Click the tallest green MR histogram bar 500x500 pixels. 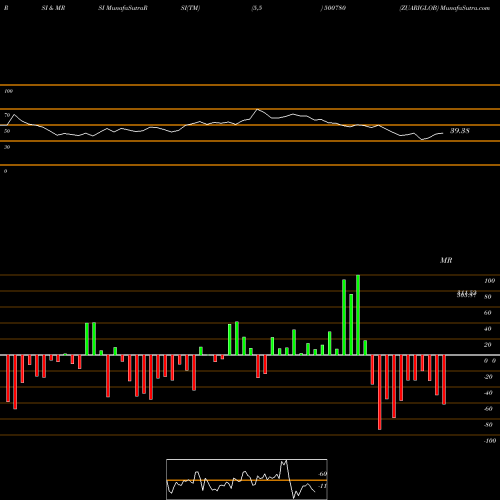click(358, 315)
